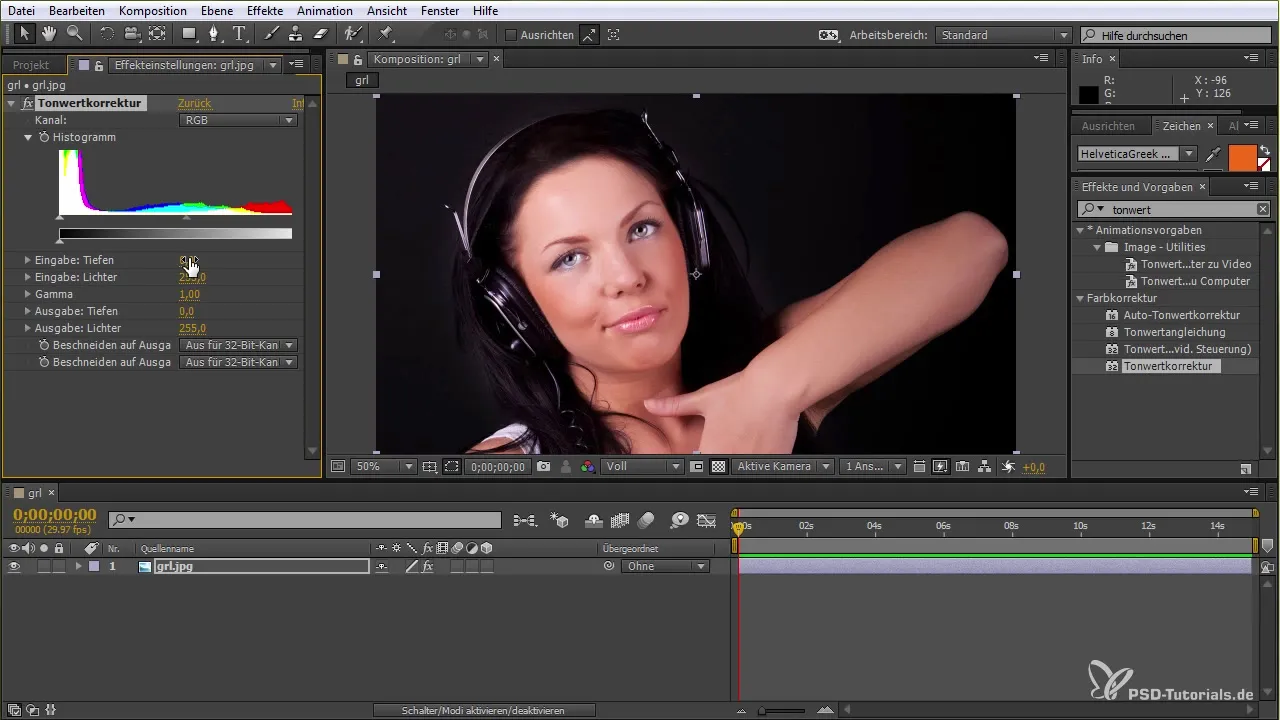Click the timeline timecode 0;00;00;00

pos(55,515)
